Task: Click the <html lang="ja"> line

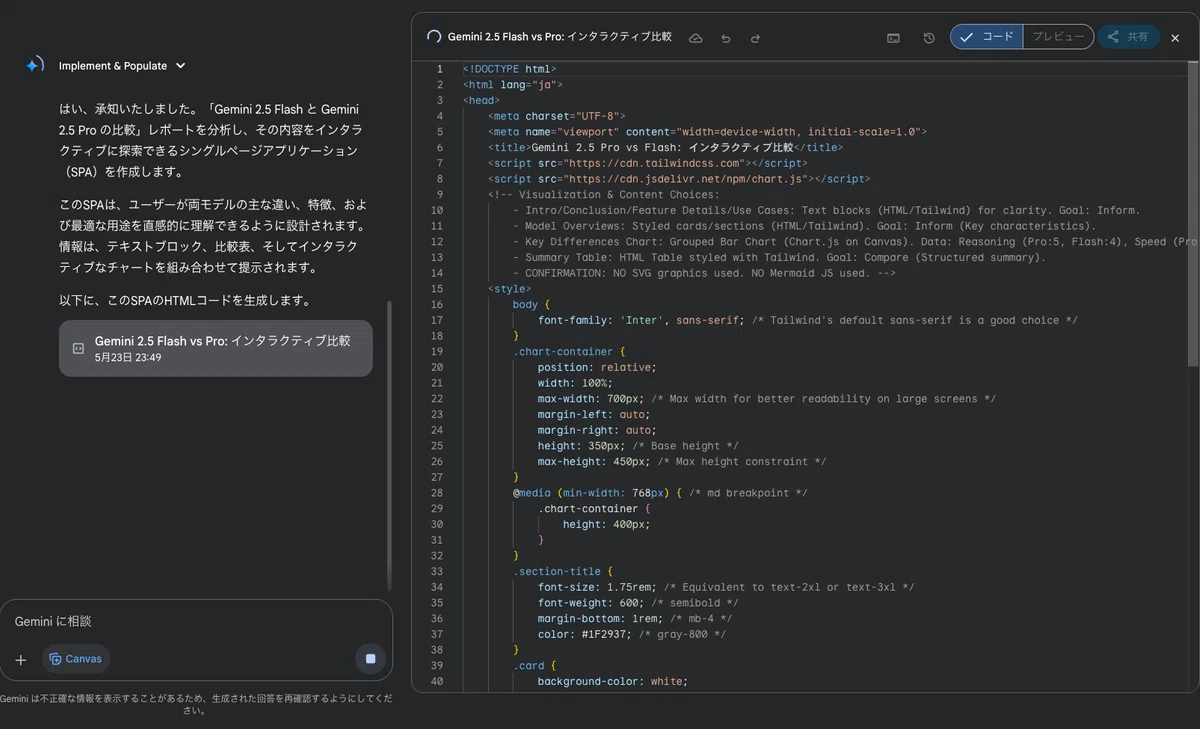Action: tap(513, 85)
